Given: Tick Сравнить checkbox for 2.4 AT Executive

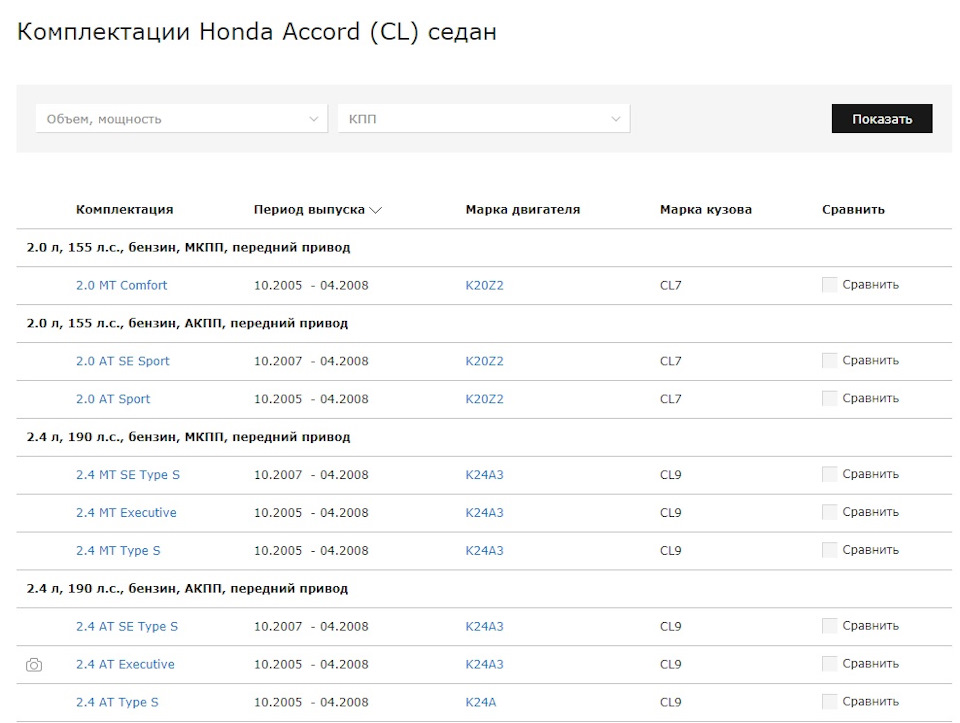Looking at the screenshot, I should click(x=829, y=664).
